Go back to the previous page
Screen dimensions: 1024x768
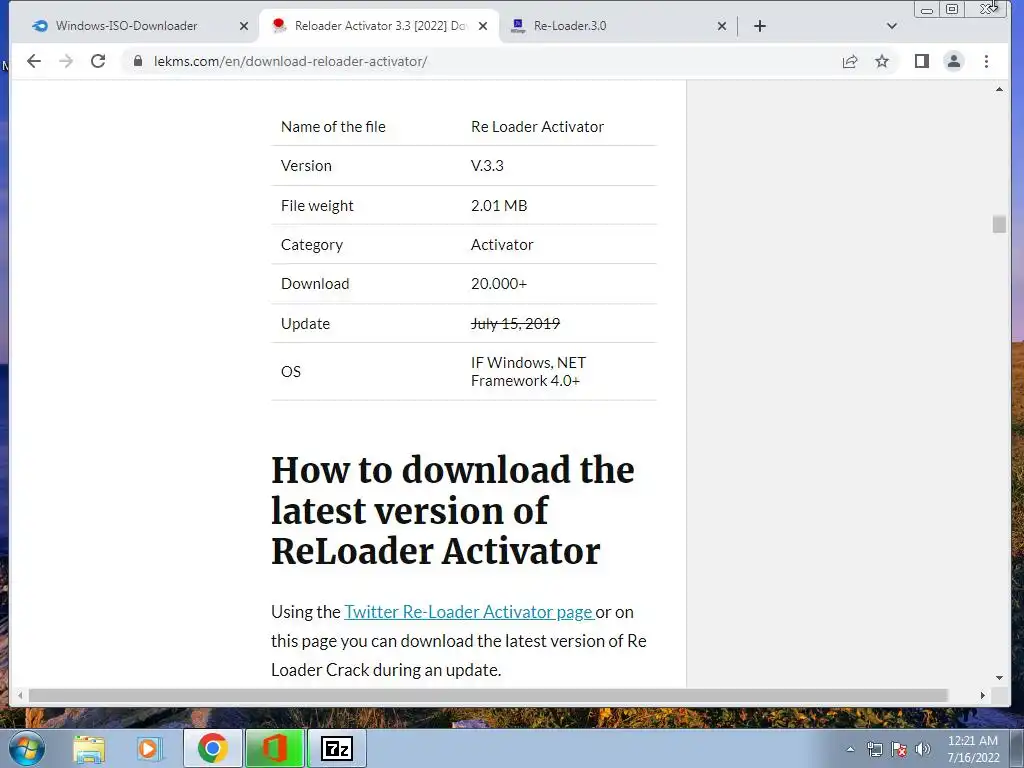pos(34,61)
